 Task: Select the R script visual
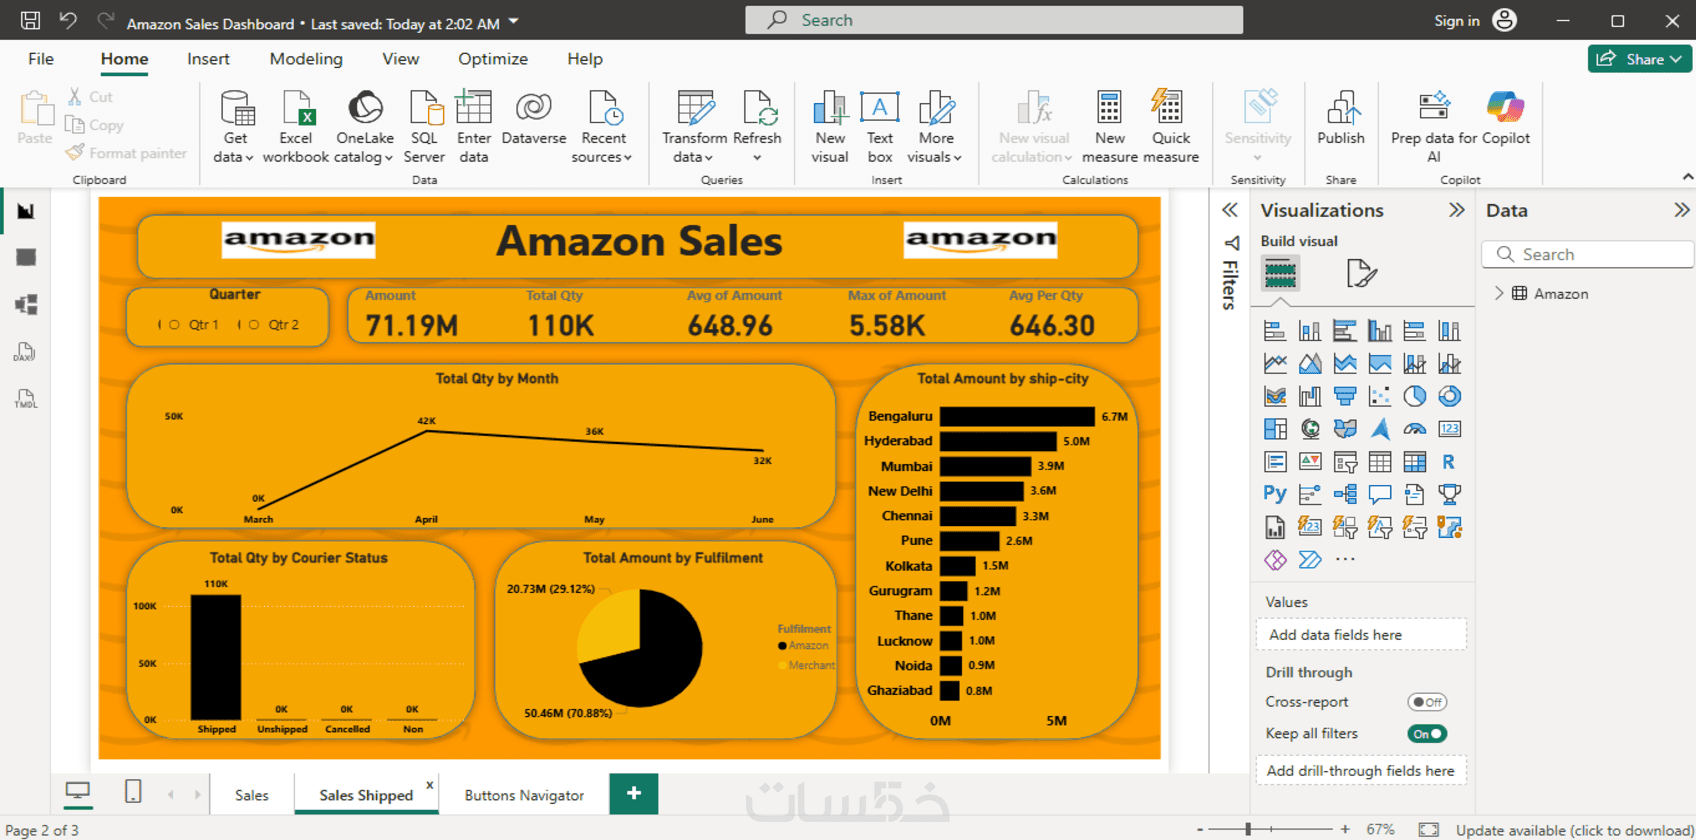(x=1449, y=462)
